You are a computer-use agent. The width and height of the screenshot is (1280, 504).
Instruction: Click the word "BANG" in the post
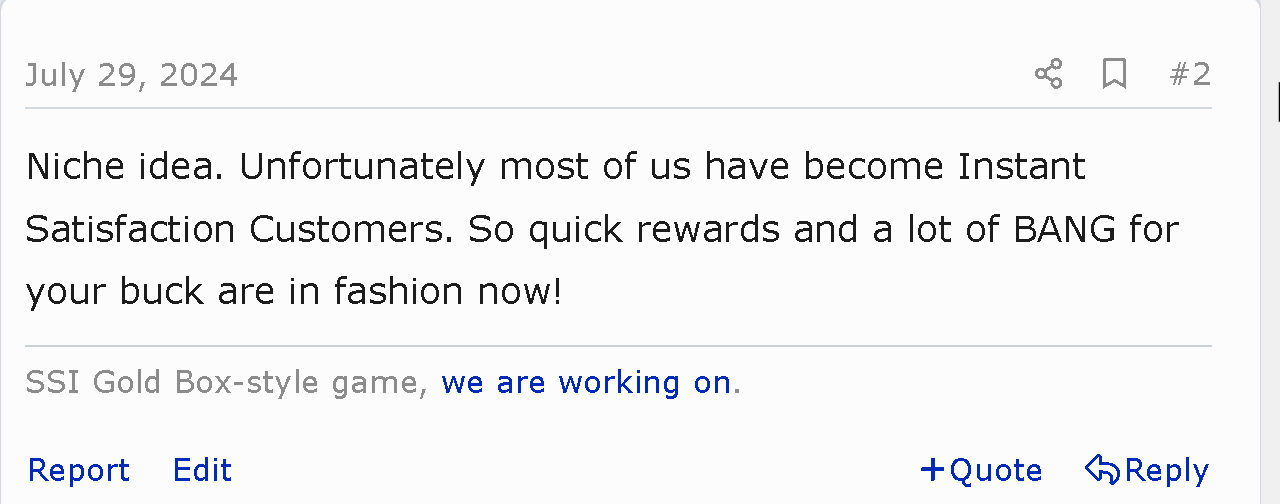pyautogui.click(x=1064, y=229)
